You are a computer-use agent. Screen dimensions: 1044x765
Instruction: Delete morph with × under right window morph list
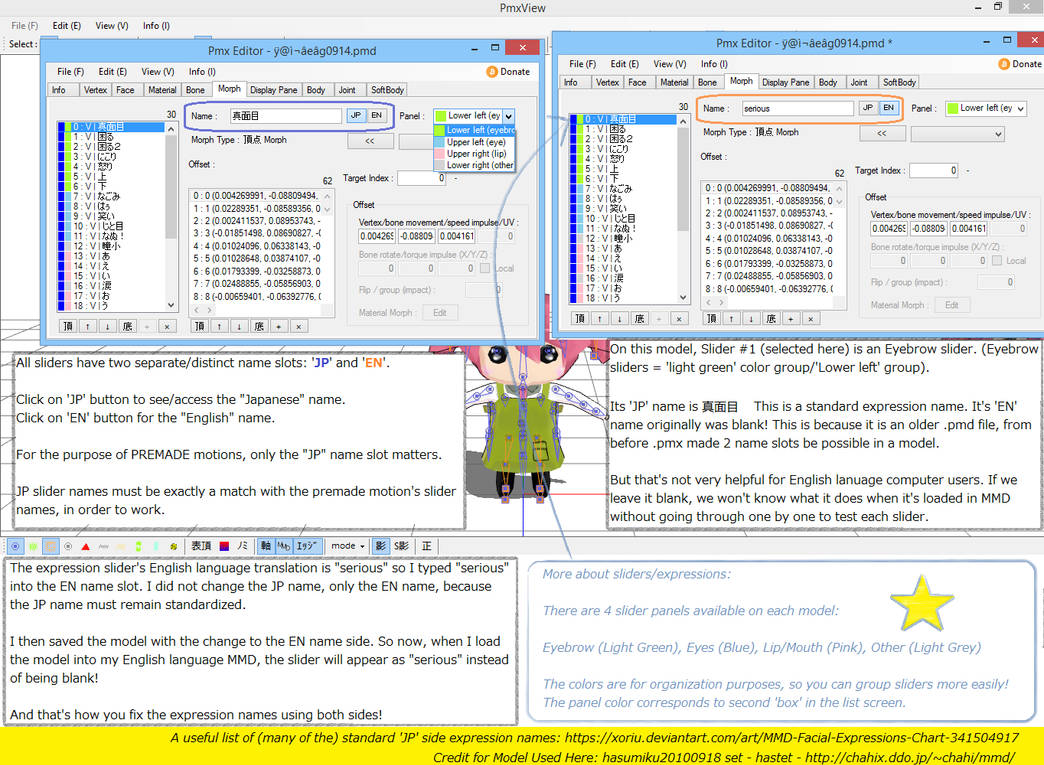coord(679,319)
